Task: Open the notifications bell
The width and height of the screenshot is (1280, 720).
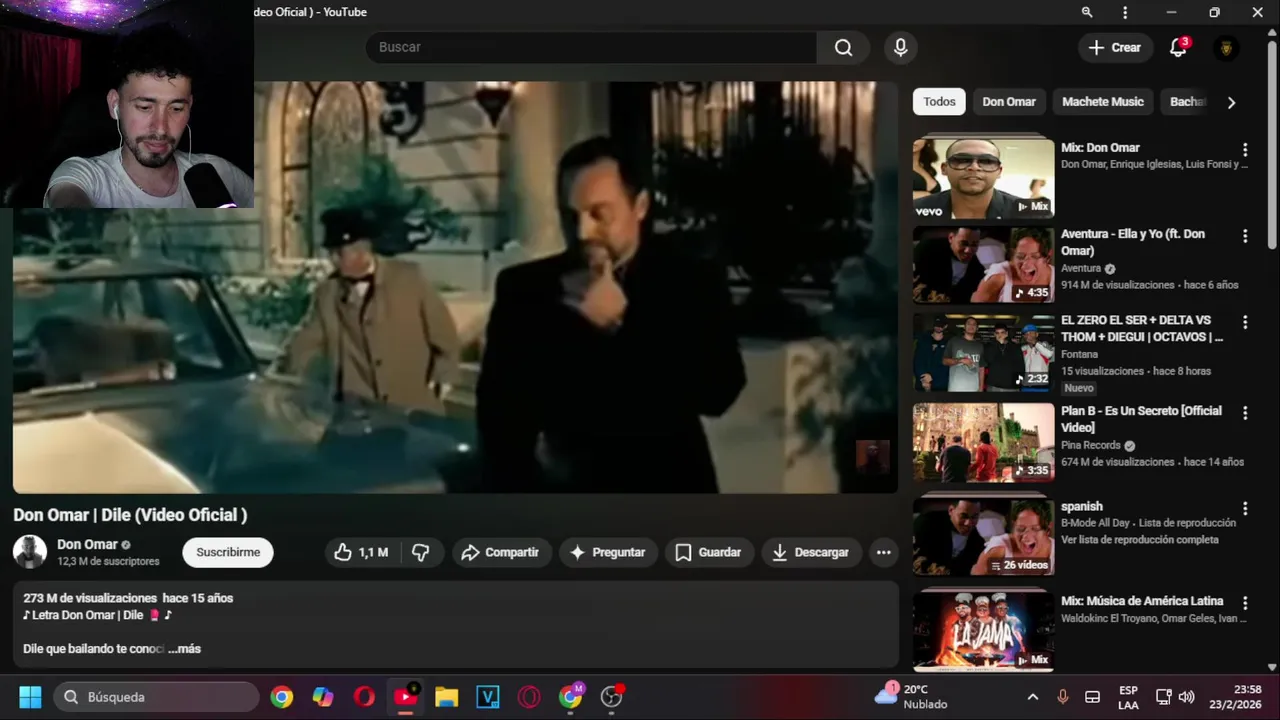Action: pos(1178,47)
